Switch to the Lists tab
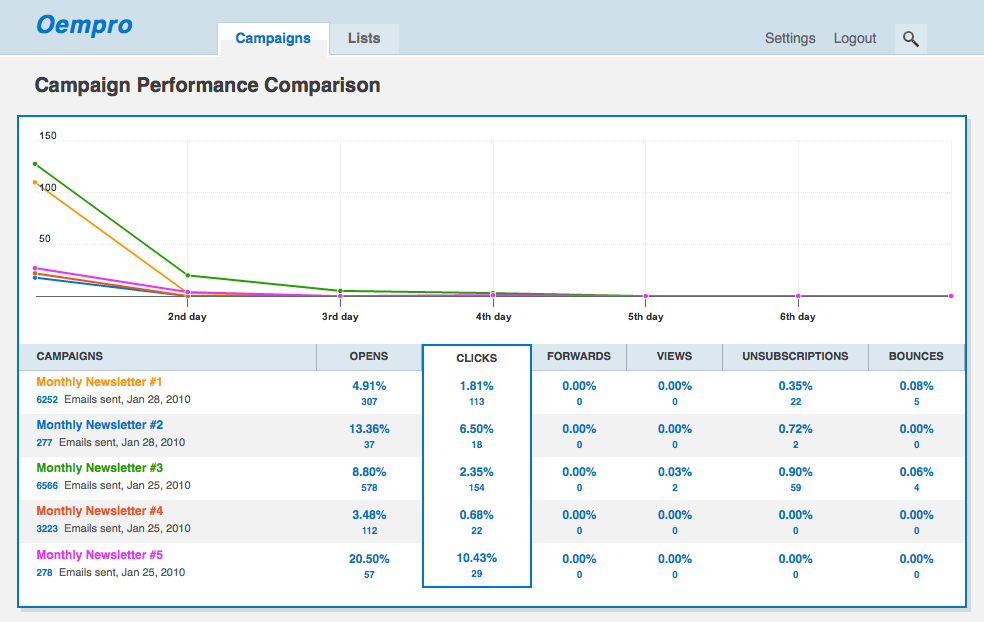 pyautogui.click(x=364, y=39)
